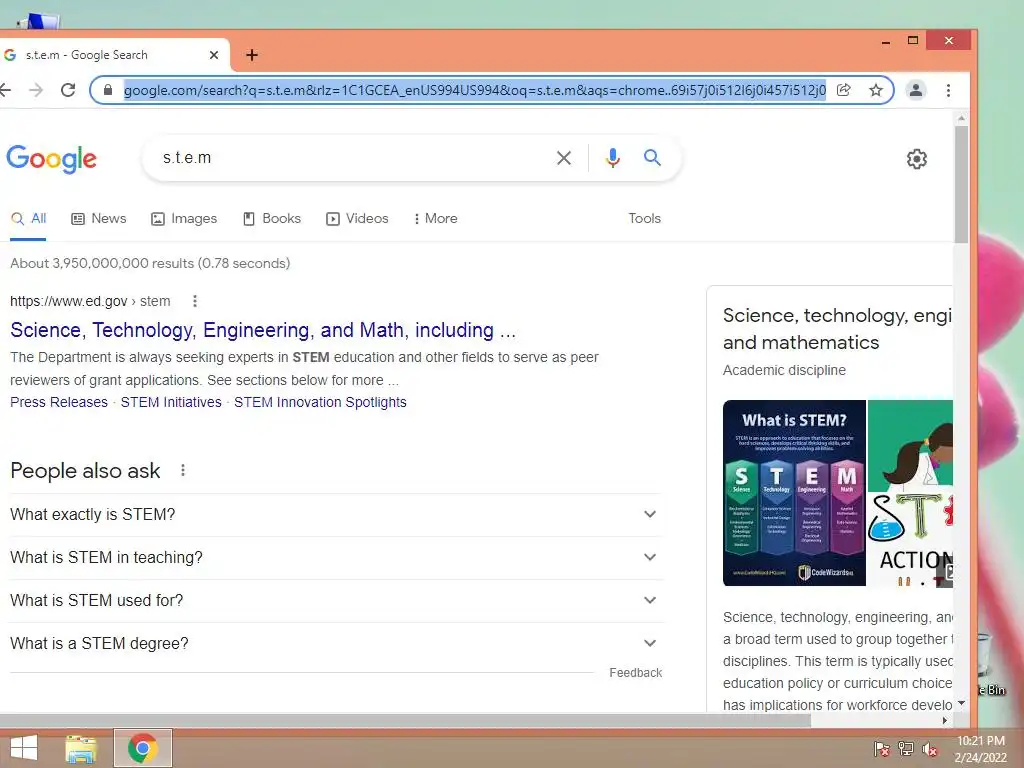The width and height of the screenshot is (1024, 768).
Task: Click the "https://www.ed.gov › stem" breadcrumb
Action: (90, 301)
